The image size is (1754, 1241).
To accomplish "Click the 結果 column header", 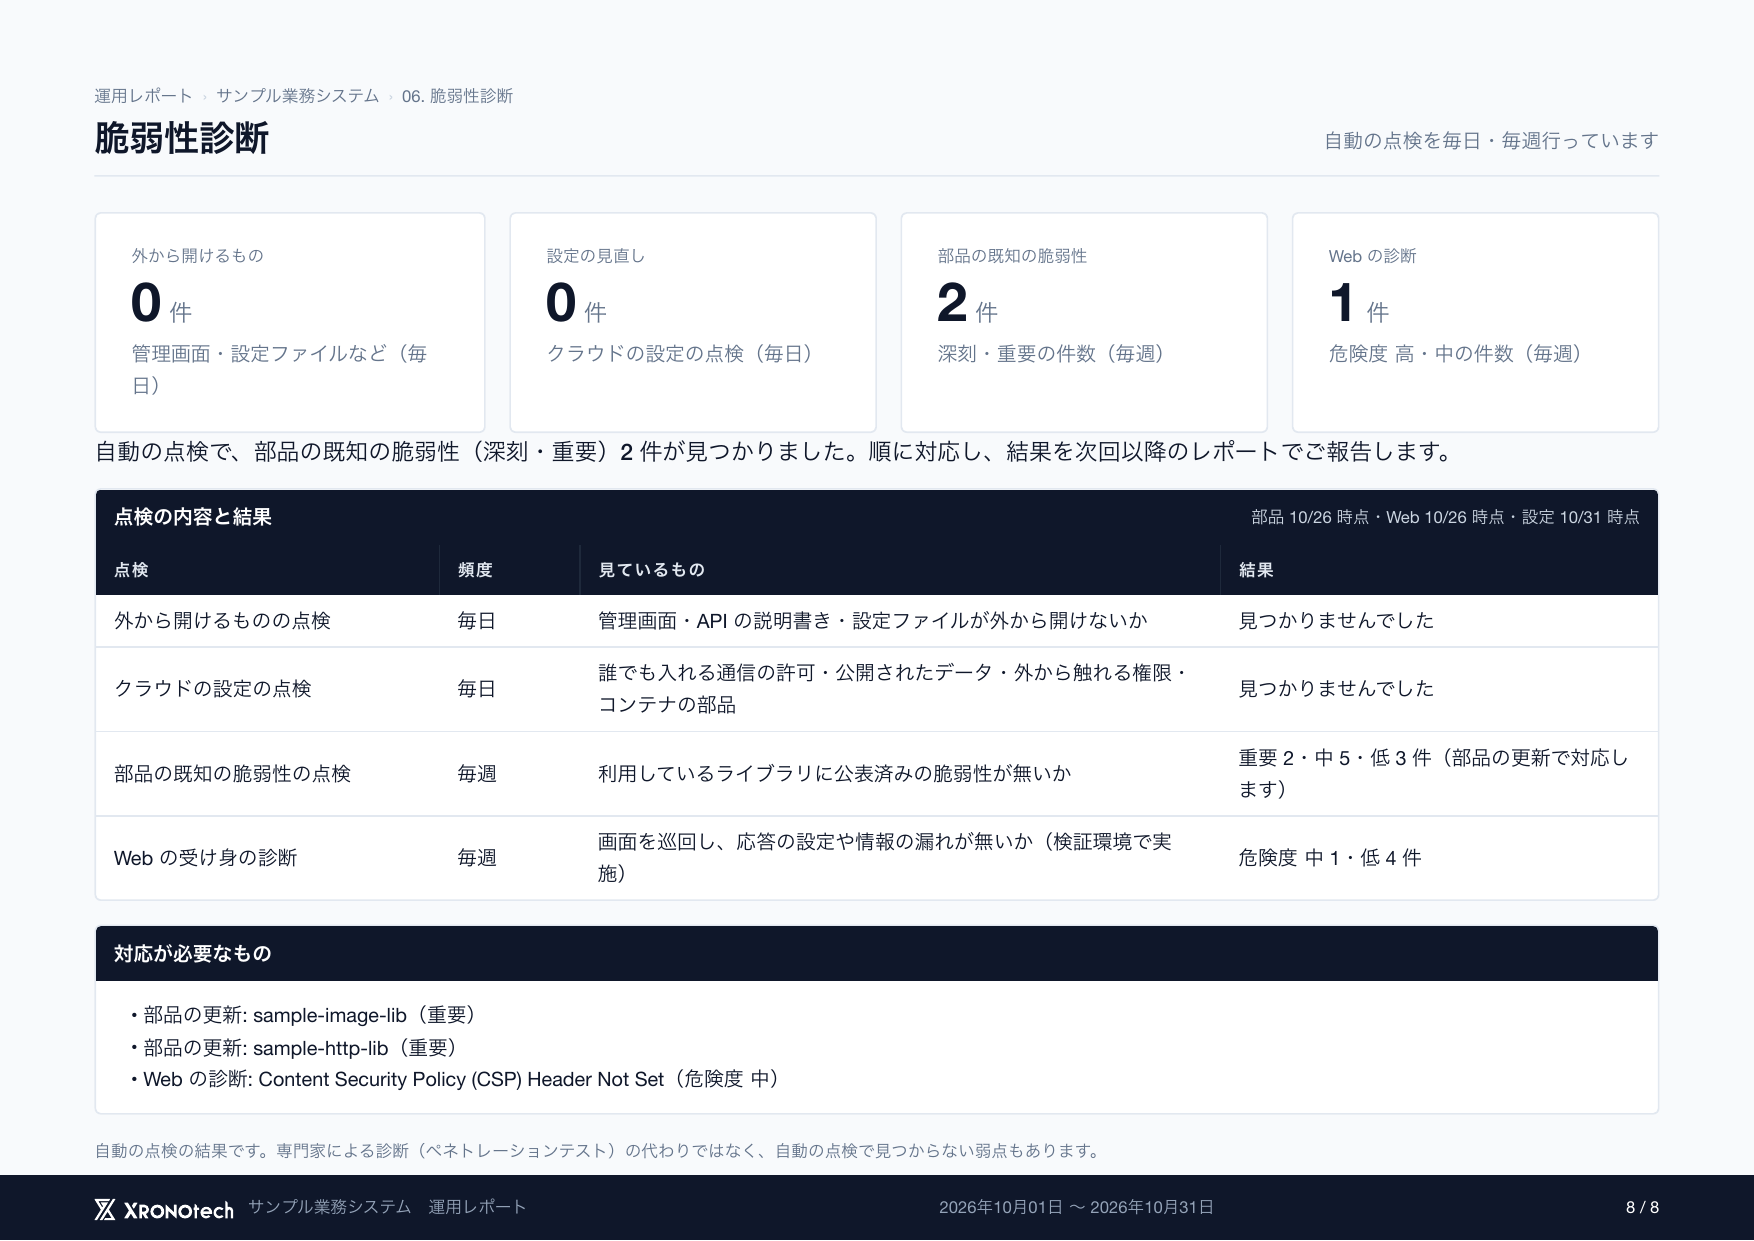I will pos(1256,570).
